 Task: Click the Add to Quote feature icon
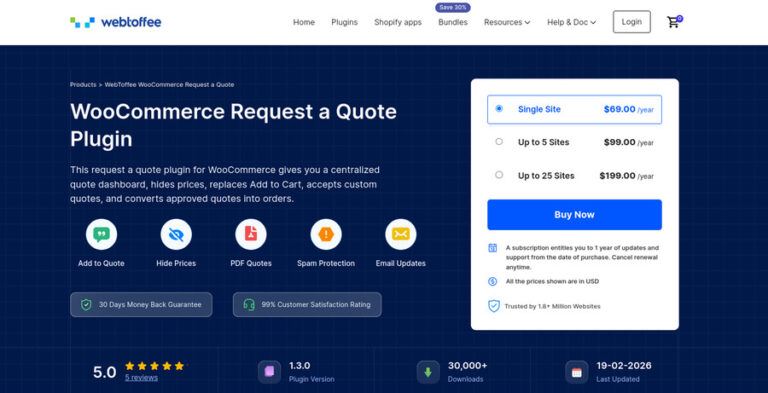pyautogui.click(x=101, y=234)
